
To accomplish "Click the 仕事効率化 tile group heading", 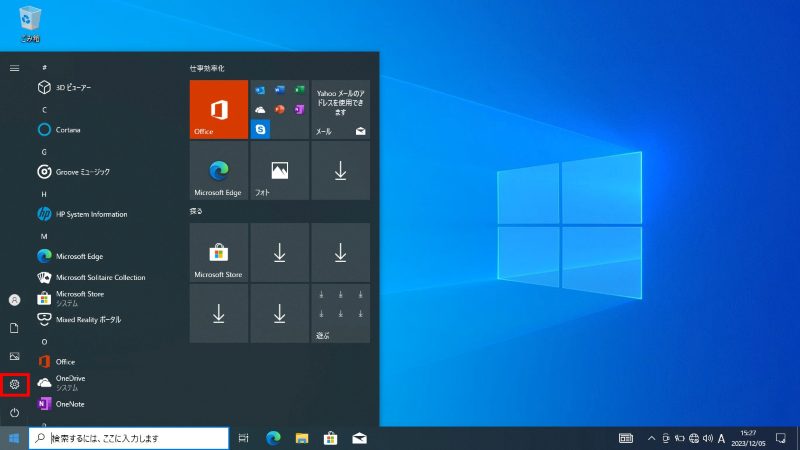I will [x=207, y=68].
